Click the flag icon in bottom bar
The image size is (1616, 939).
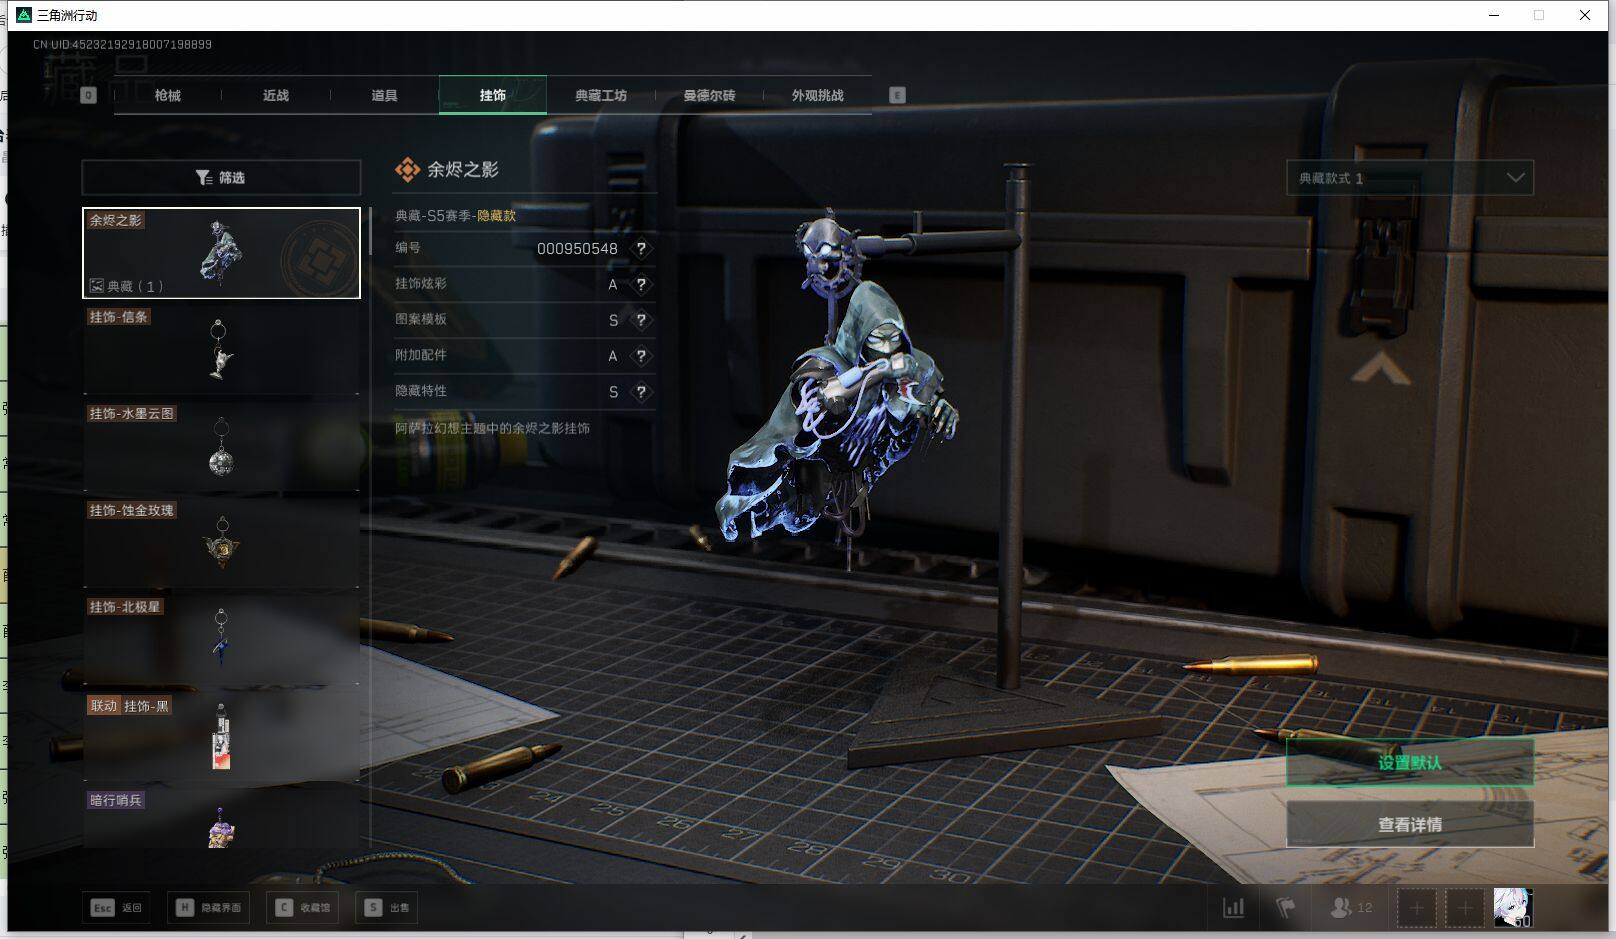[1286, 908]
